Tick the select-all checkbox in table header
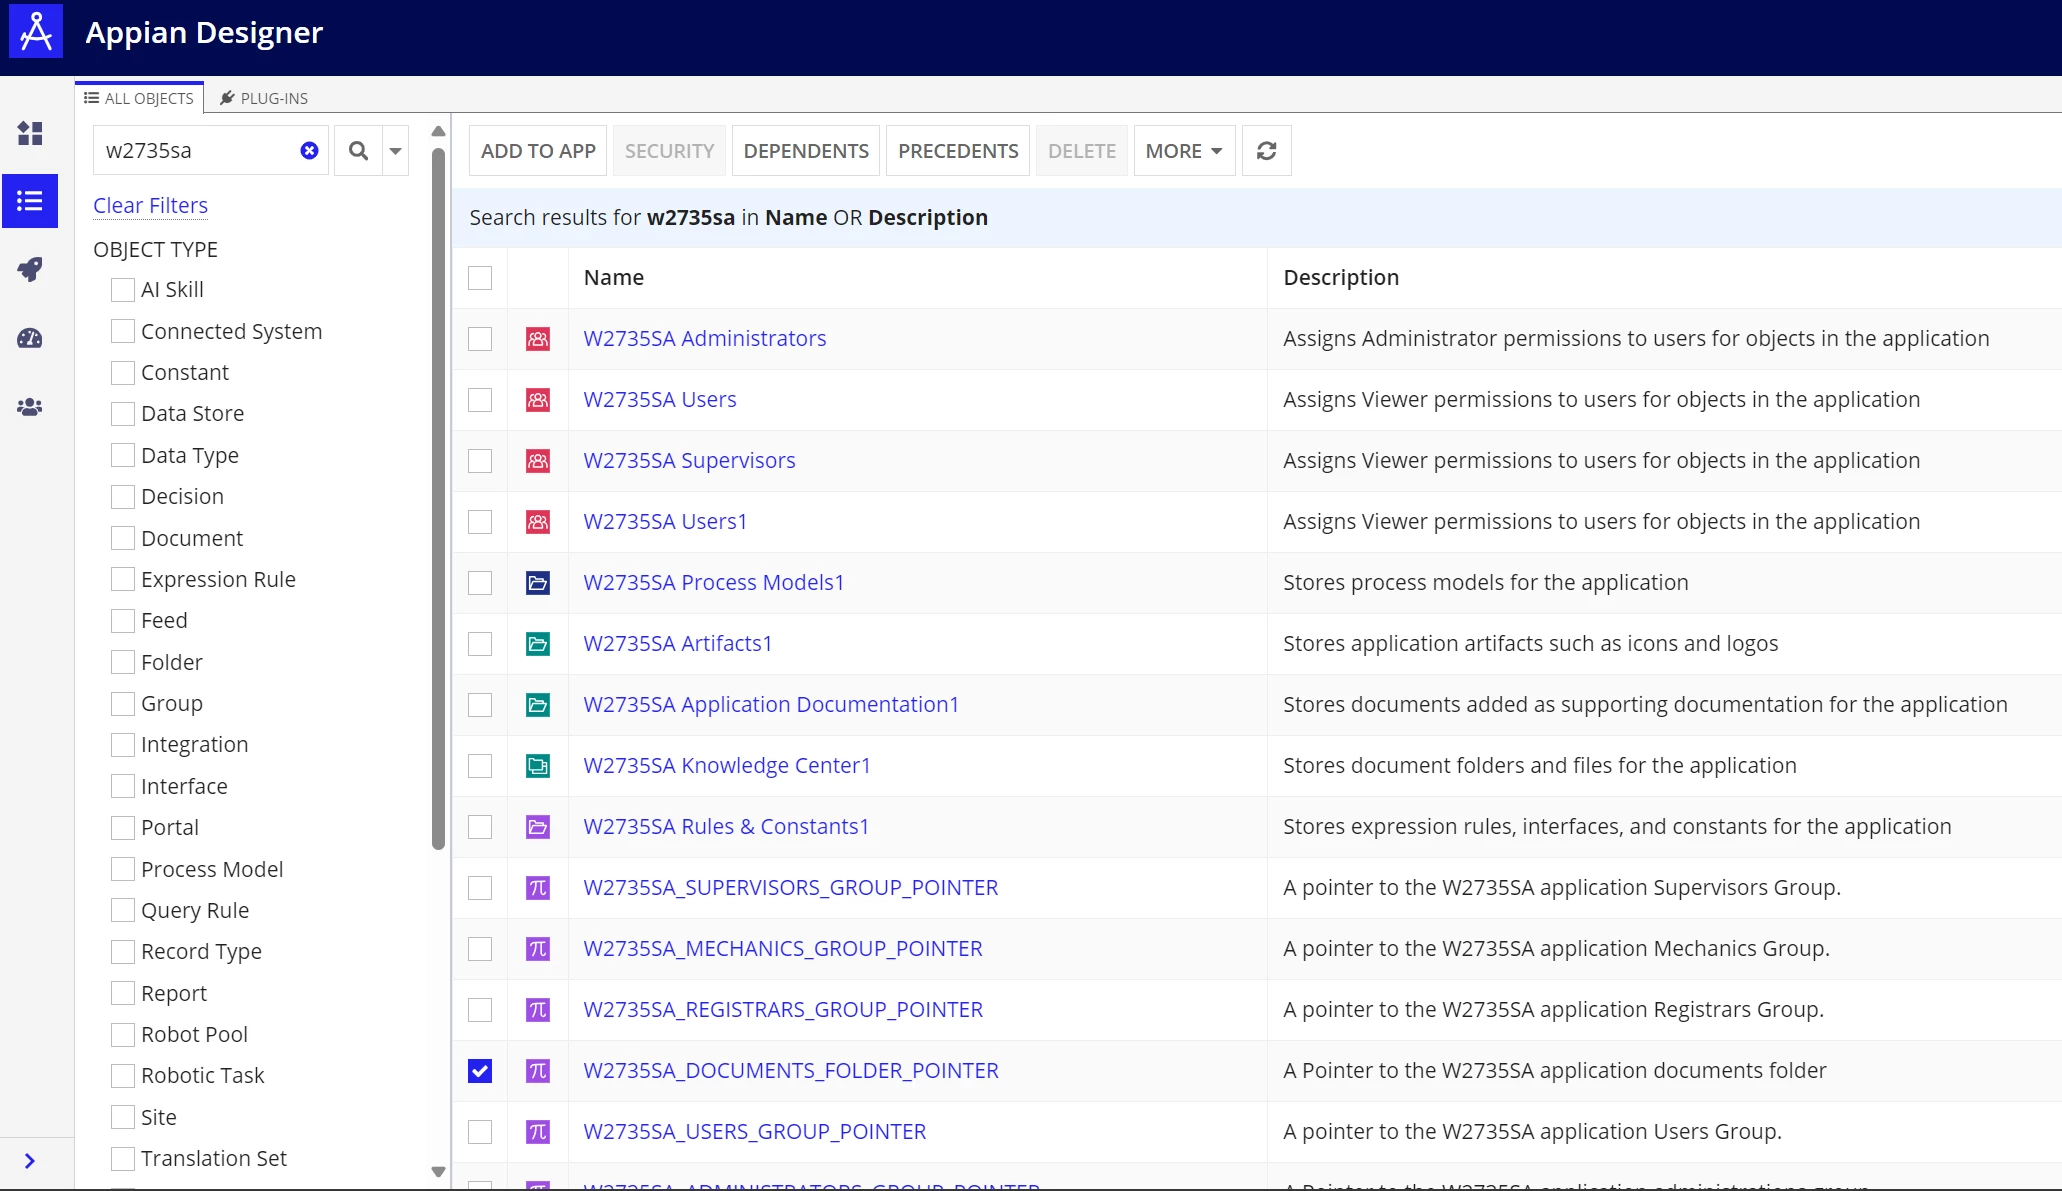Screen dimensions: 2062x1191 tap(480, 278)
